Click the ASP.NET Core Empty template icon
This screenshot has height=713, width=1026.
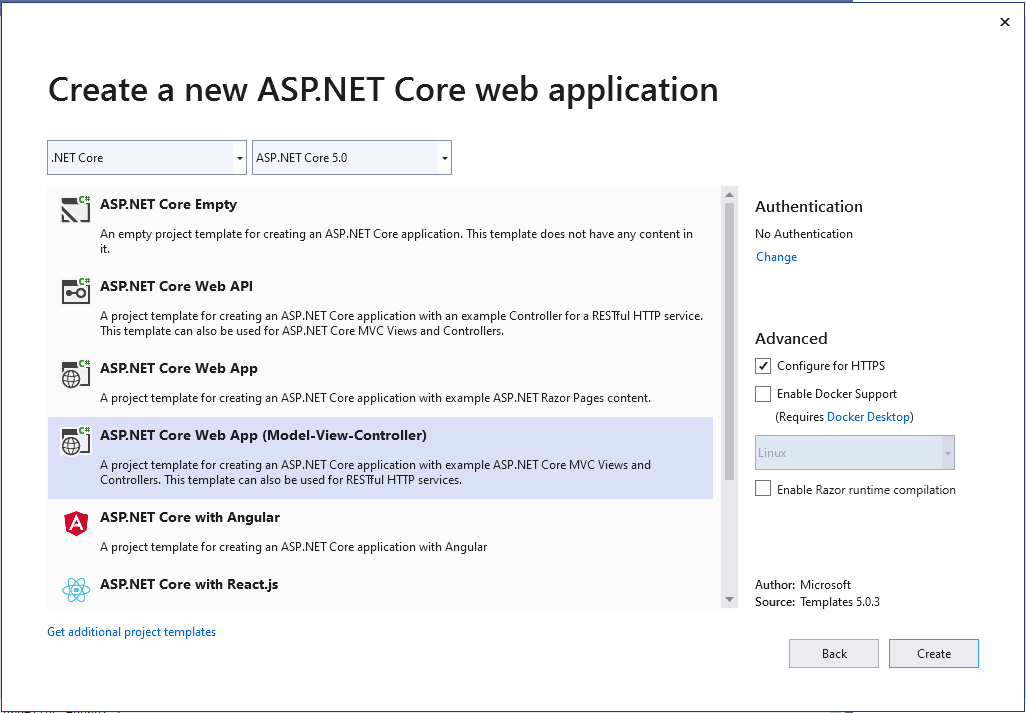tap(76, 208)
